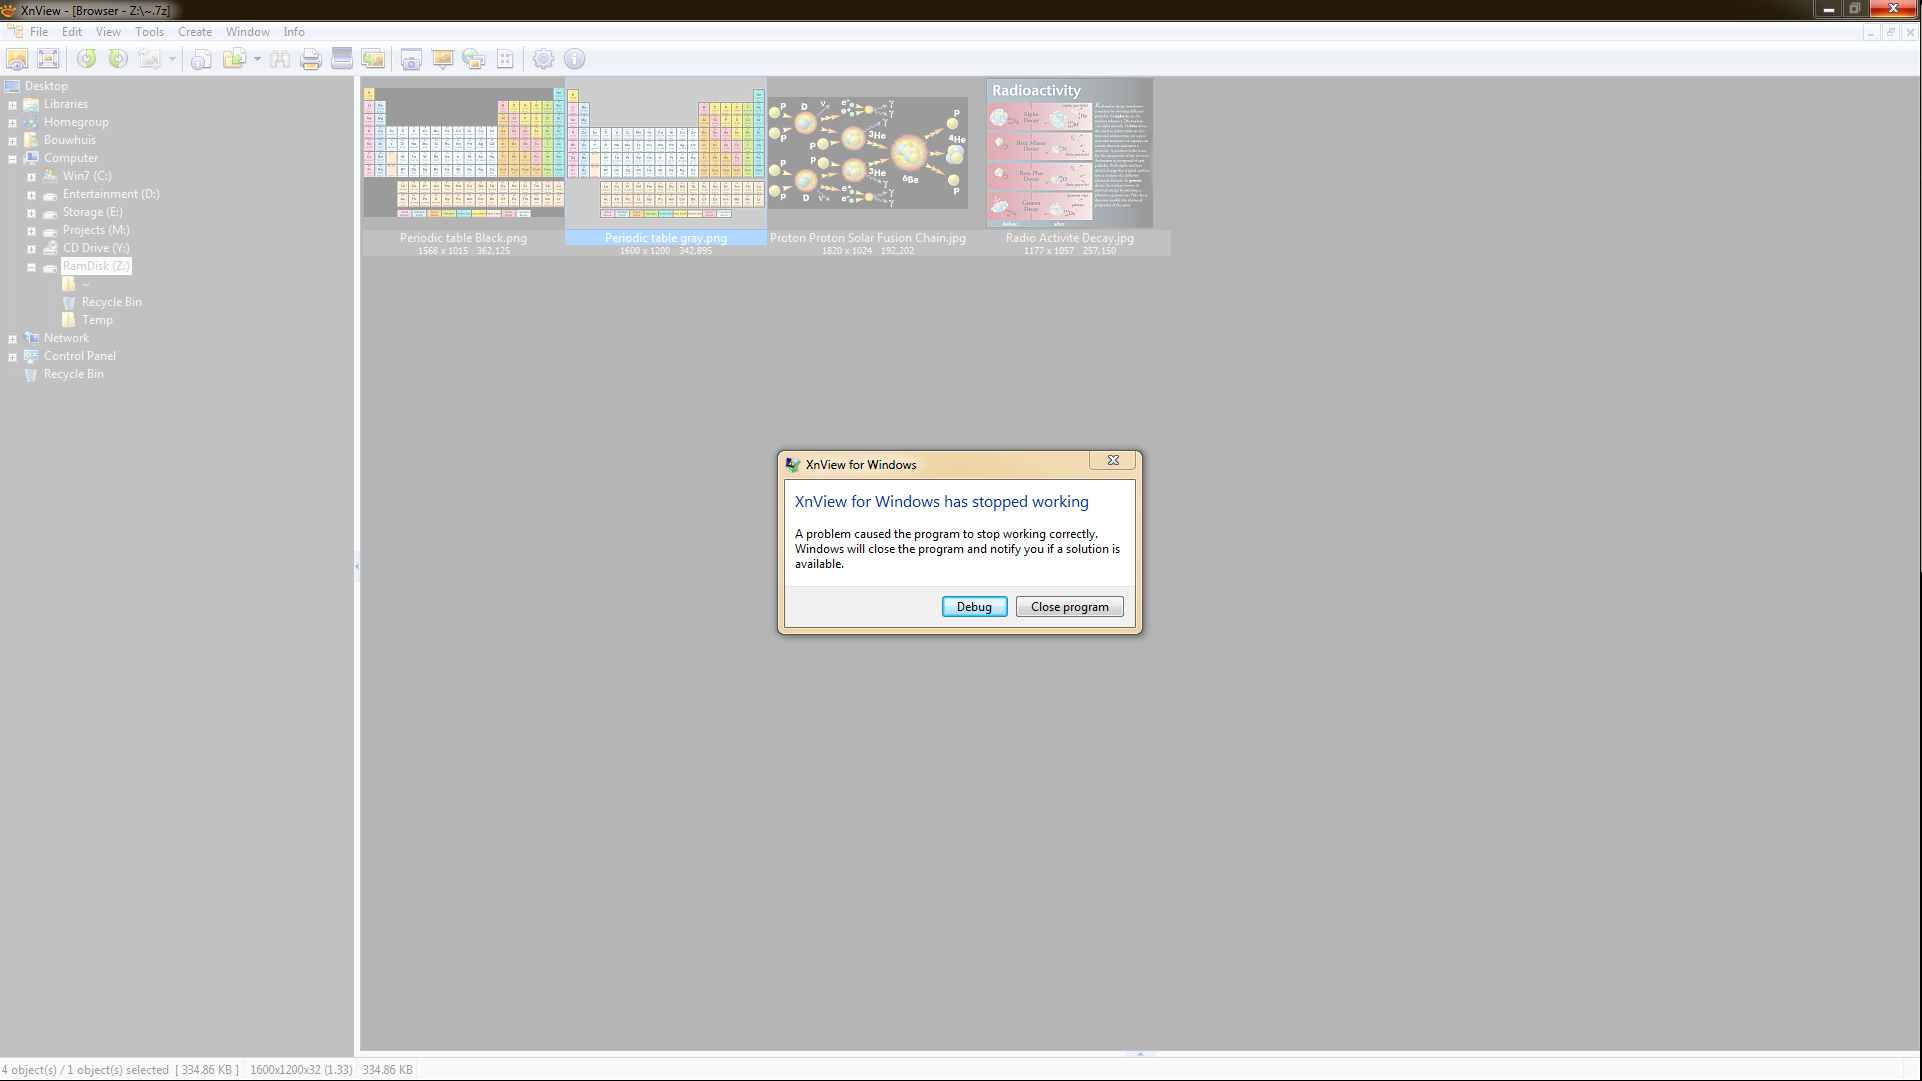The height and width of the screenshot is (1081, 1922).
Task: Close the XnView crash dialog
Action: pyautogui.click(x=1112, y=461)
